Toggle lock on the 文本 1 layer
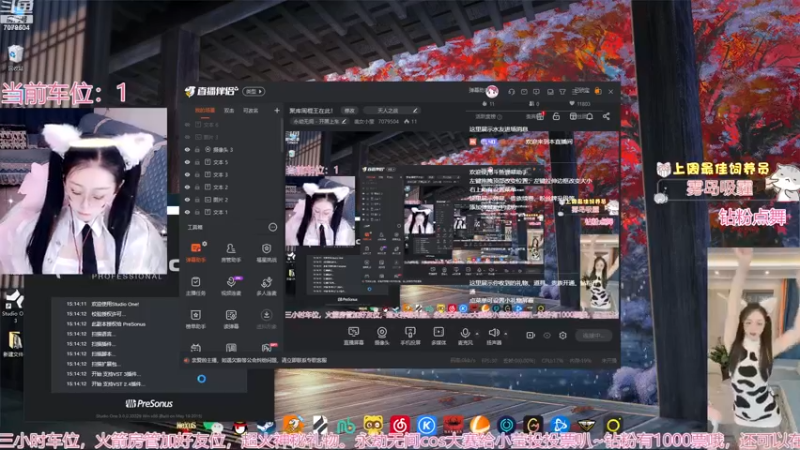800x450 pixels. pyautogui.click(x=197, y=212)
